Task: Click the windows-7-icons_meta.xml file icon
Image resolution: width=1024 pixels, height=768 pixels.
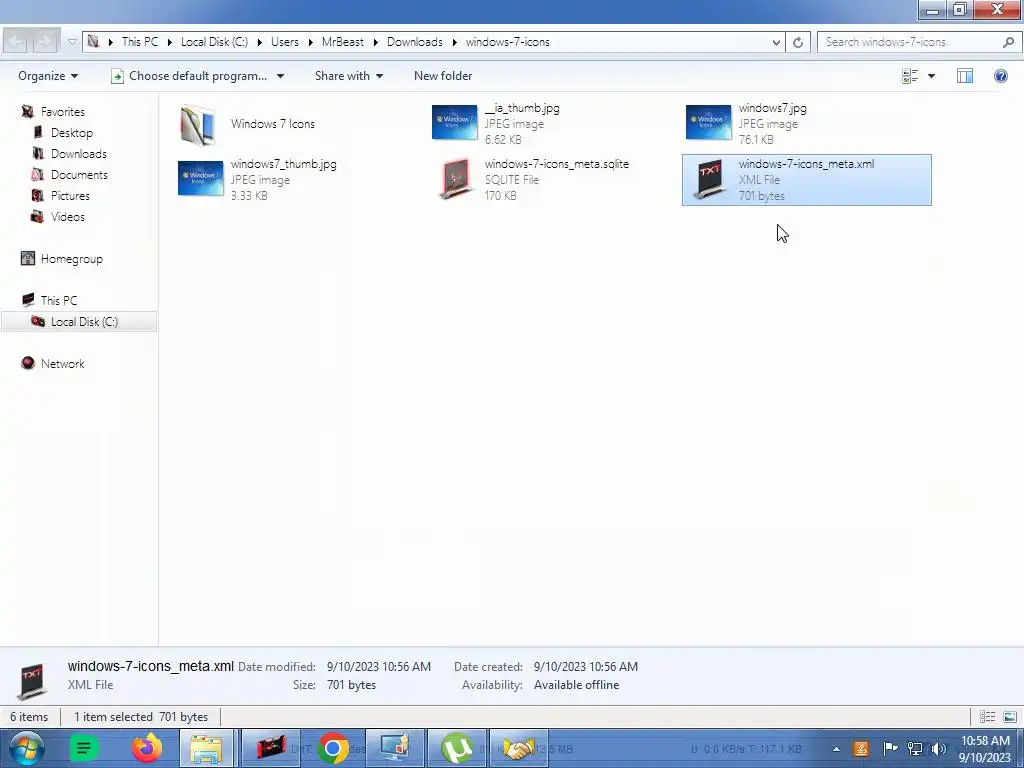Action: [x=709, y=179]
